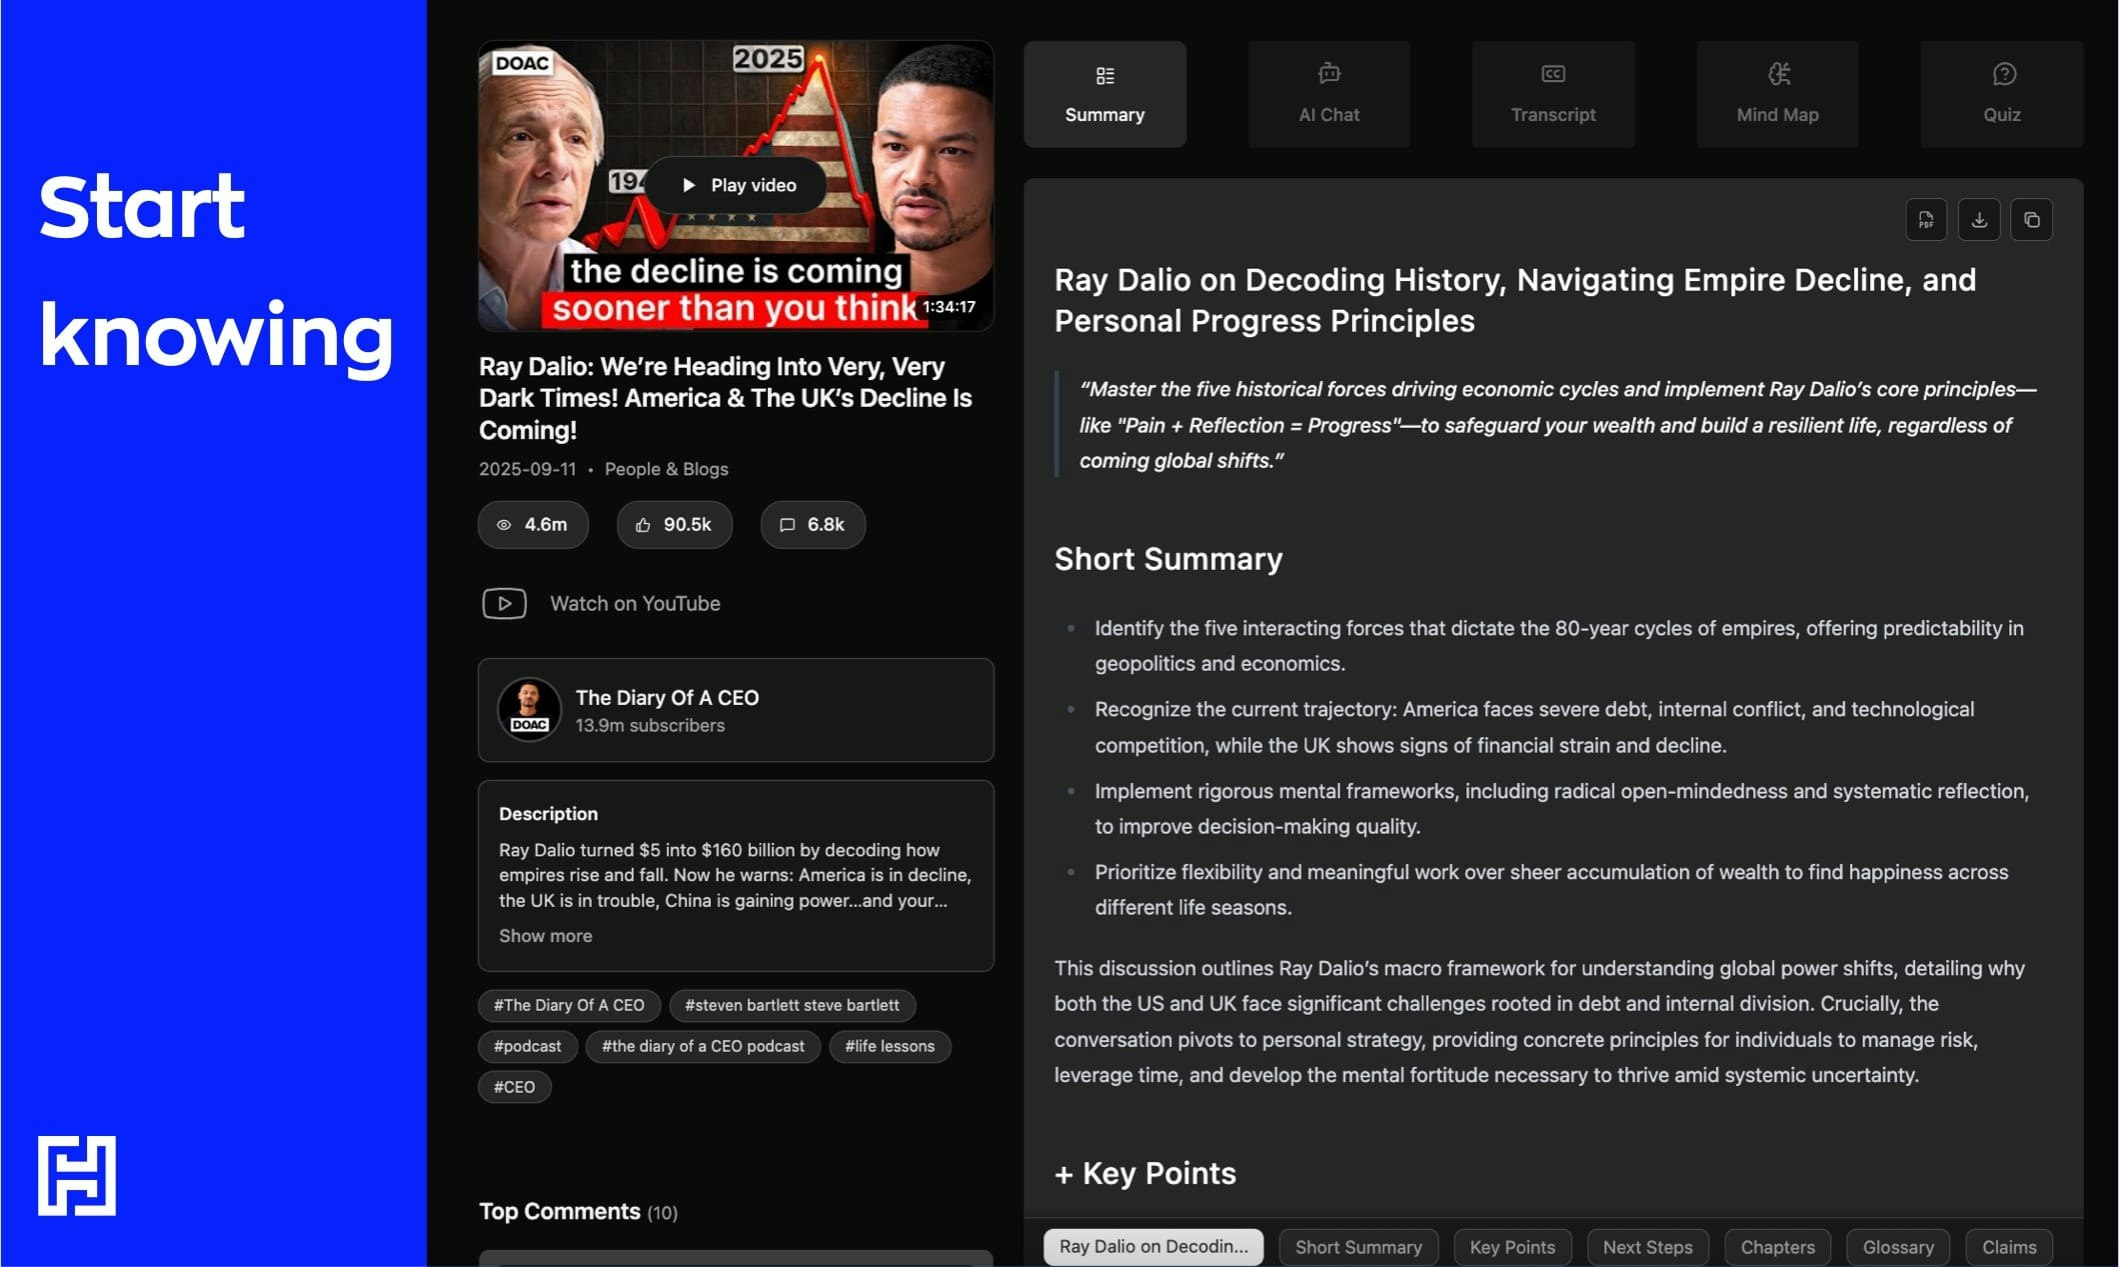This screenshot has width=2119, height=1267.
Task: Jump to Chapters section chip
Action: [x=1777, y=1247]
